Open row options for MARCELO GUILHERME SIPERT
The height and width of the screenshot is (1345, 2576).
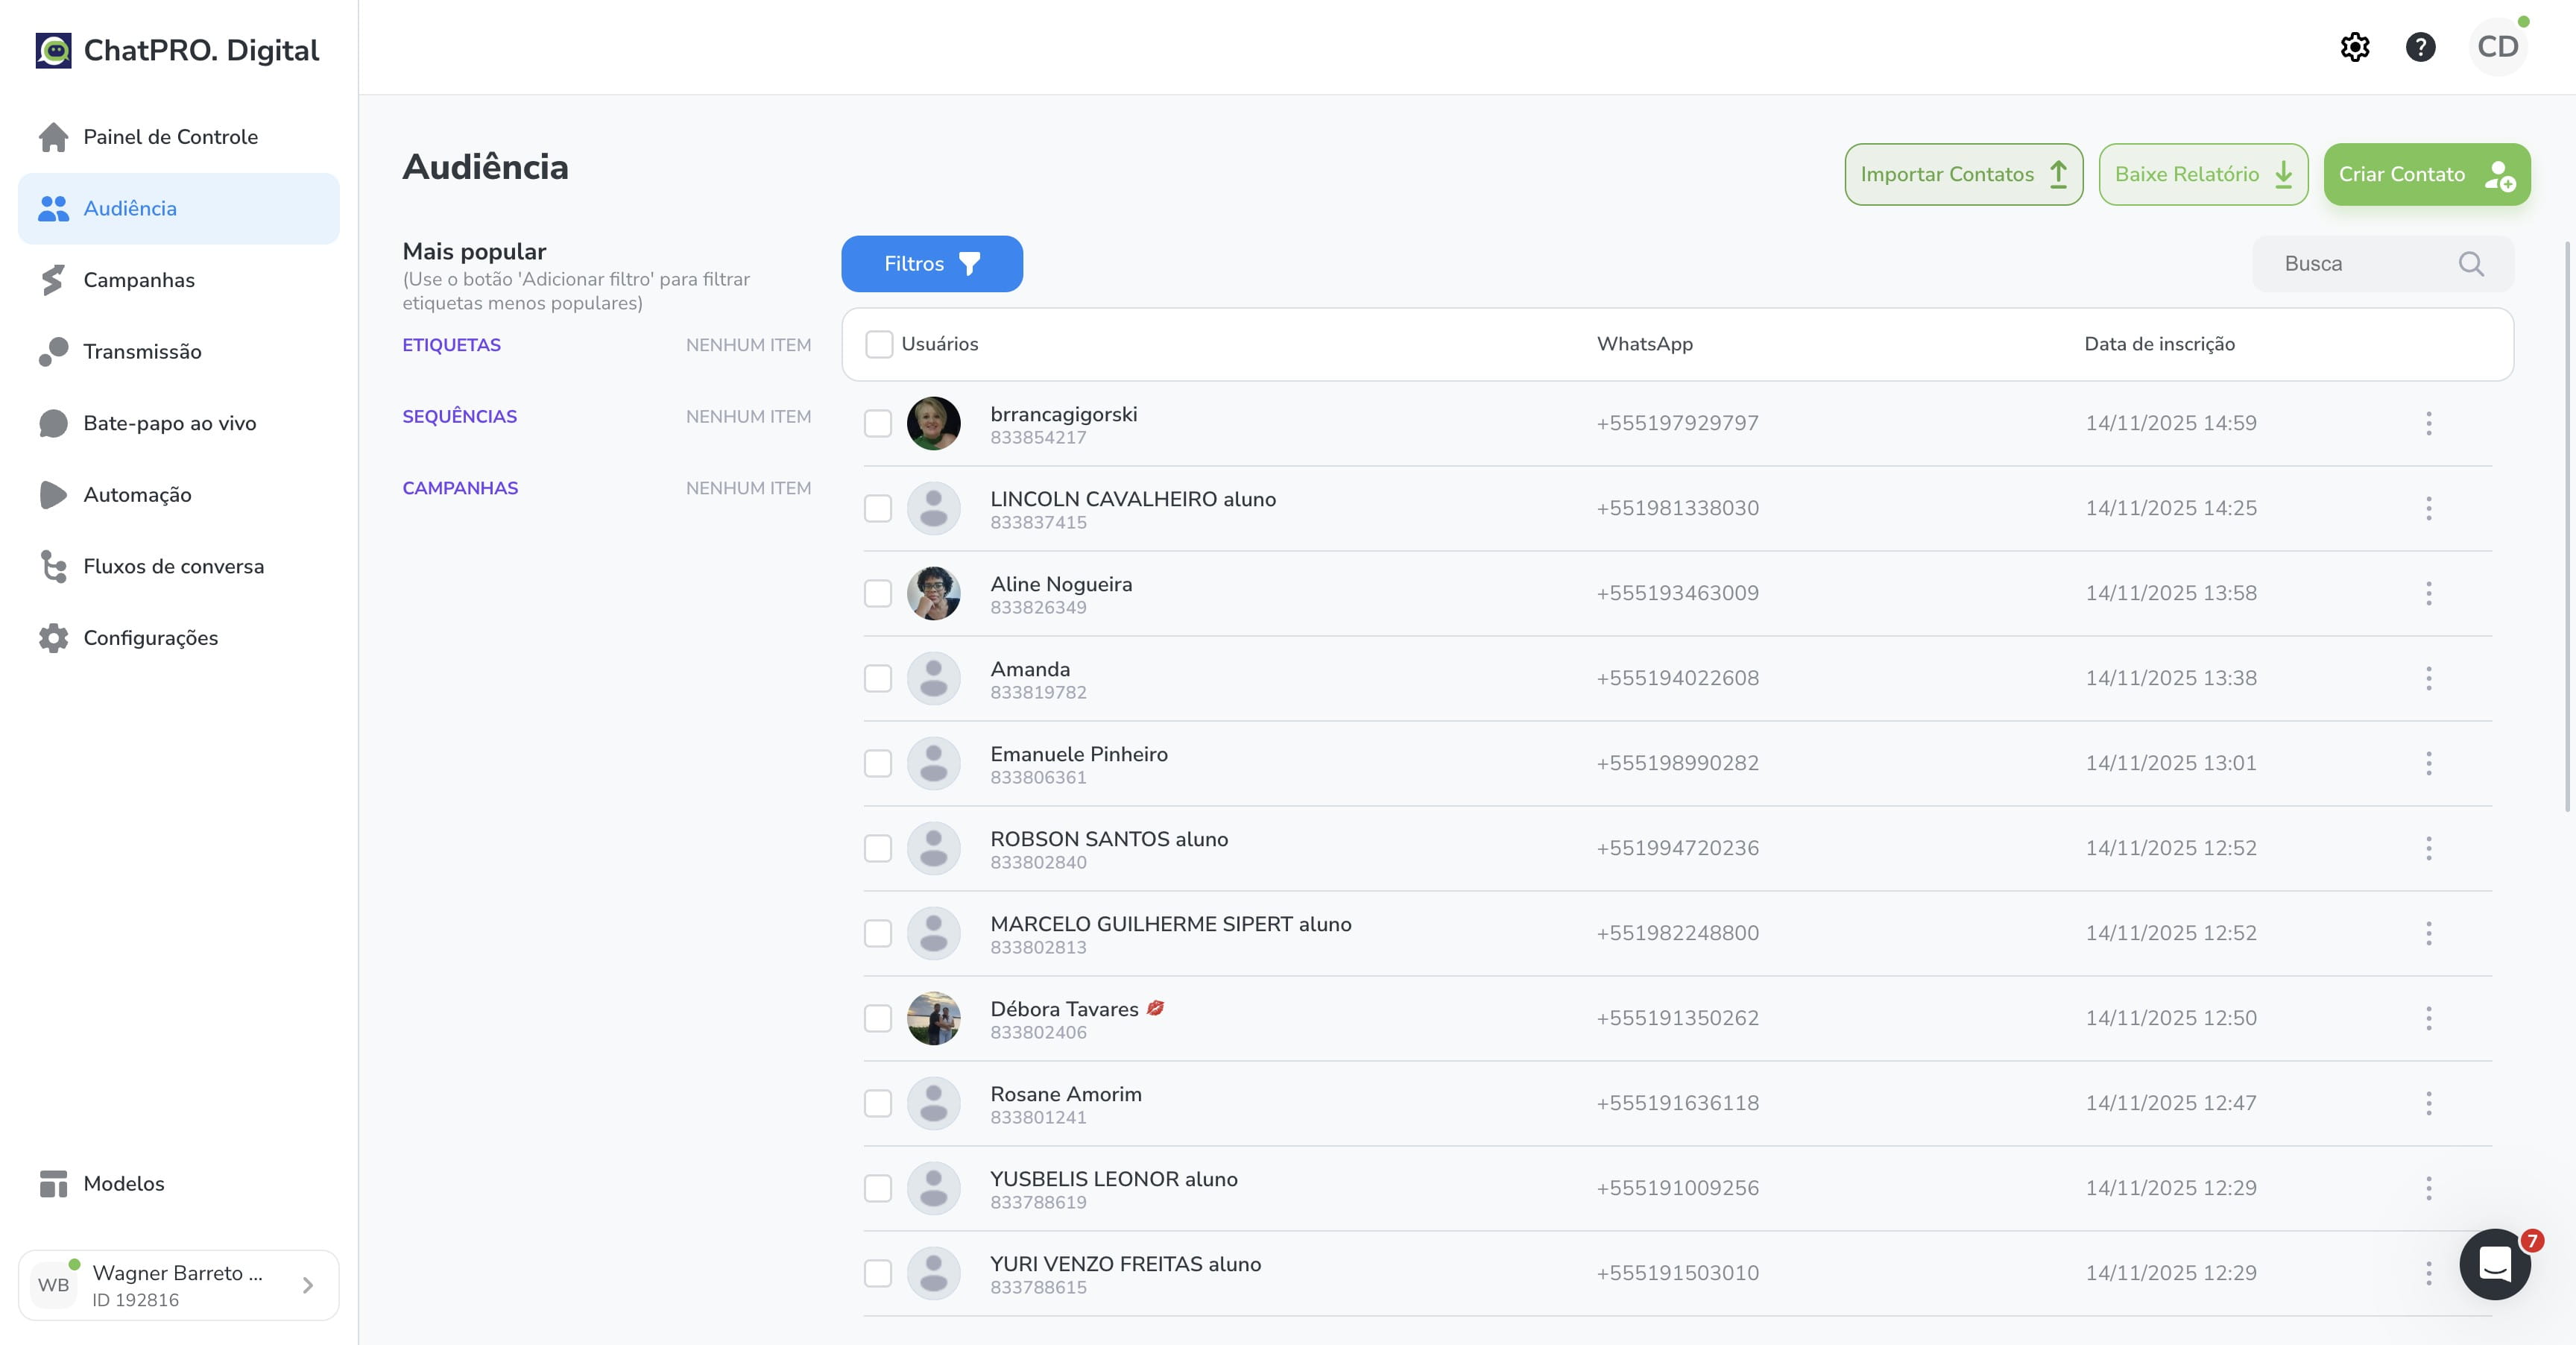point(2428,933)
